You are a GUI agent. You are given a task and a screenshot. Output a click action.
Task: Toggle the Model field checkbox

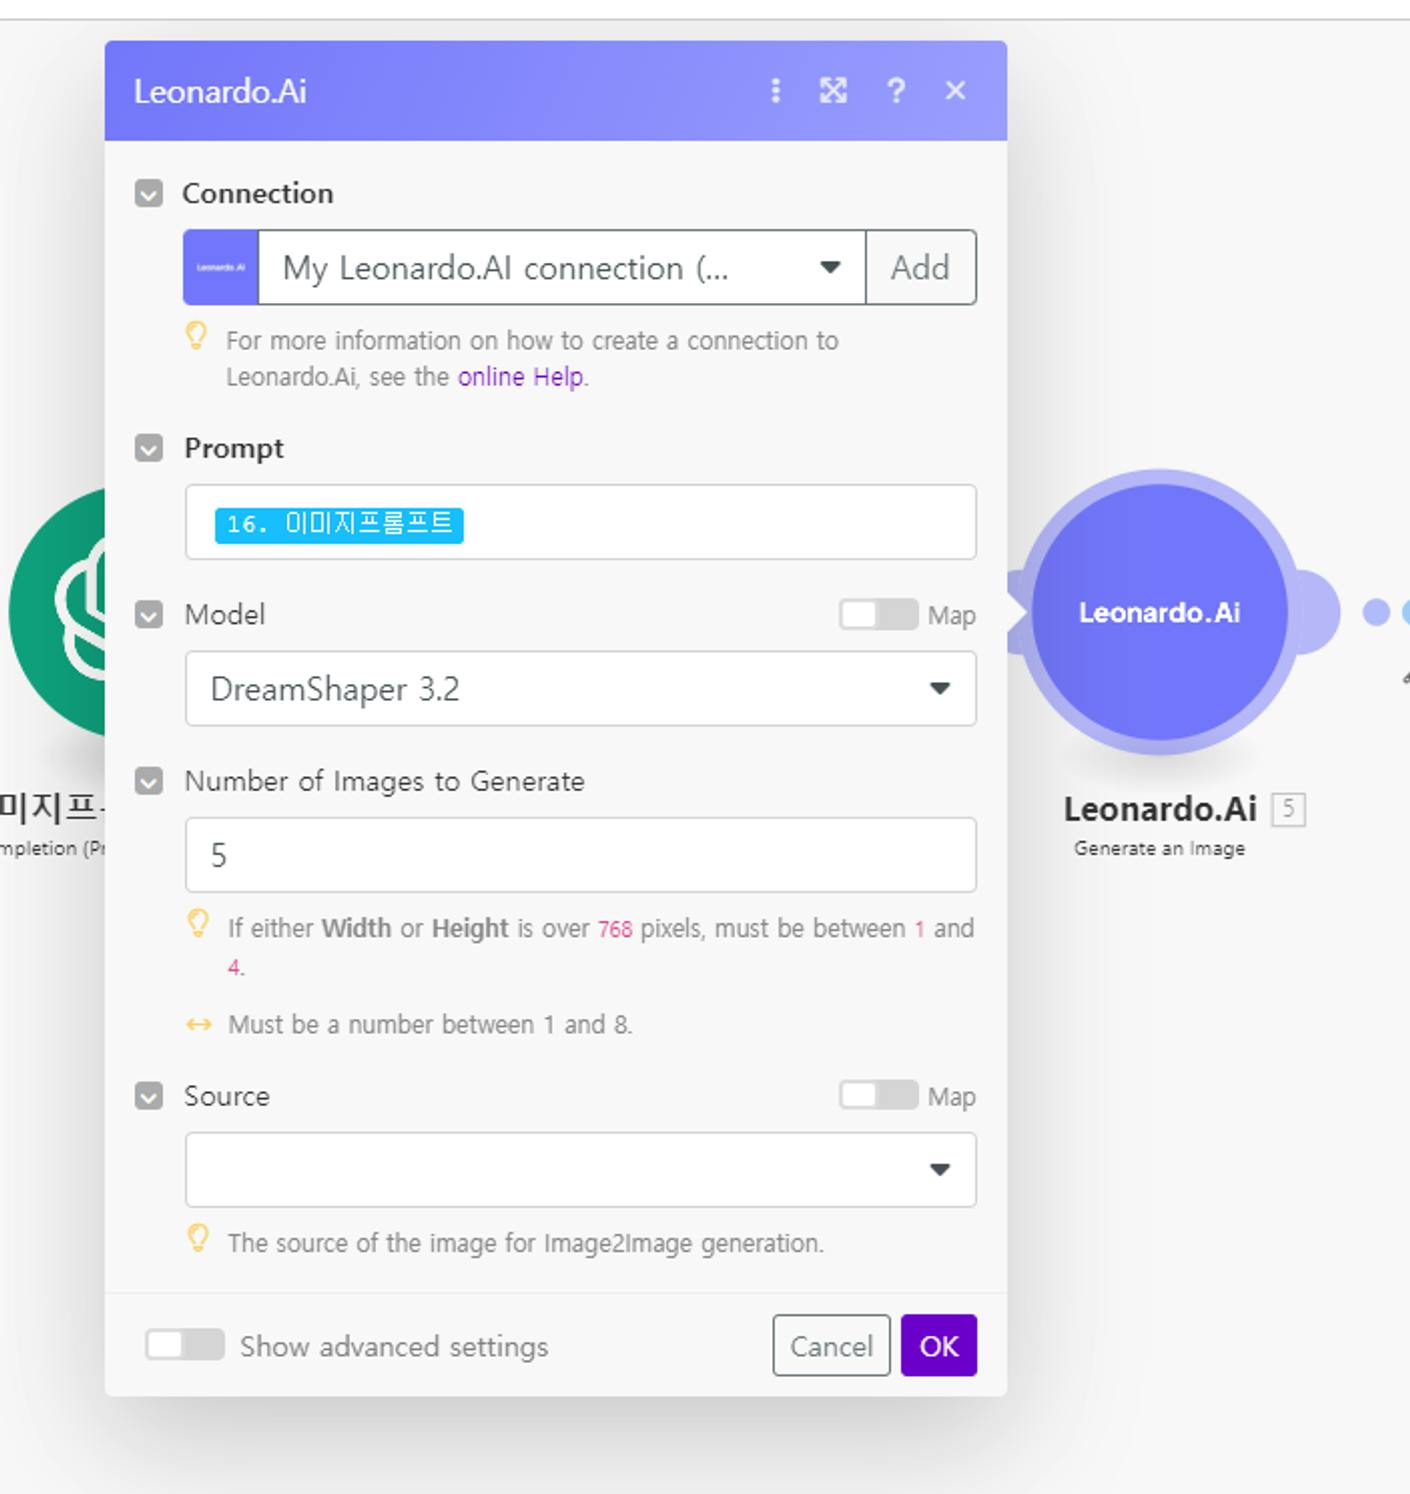pos(149,614)
